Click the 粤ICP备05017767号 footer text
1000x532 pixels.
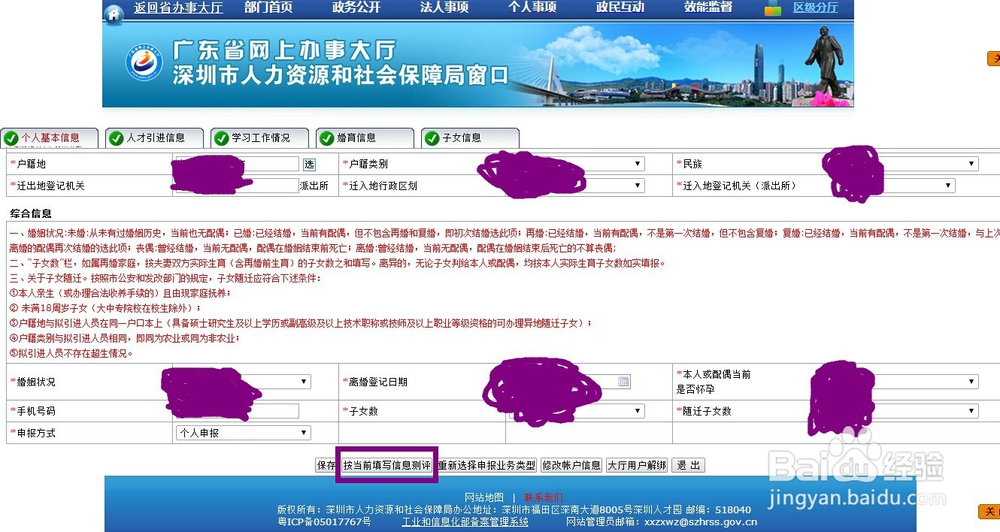(x=324, y=522)
